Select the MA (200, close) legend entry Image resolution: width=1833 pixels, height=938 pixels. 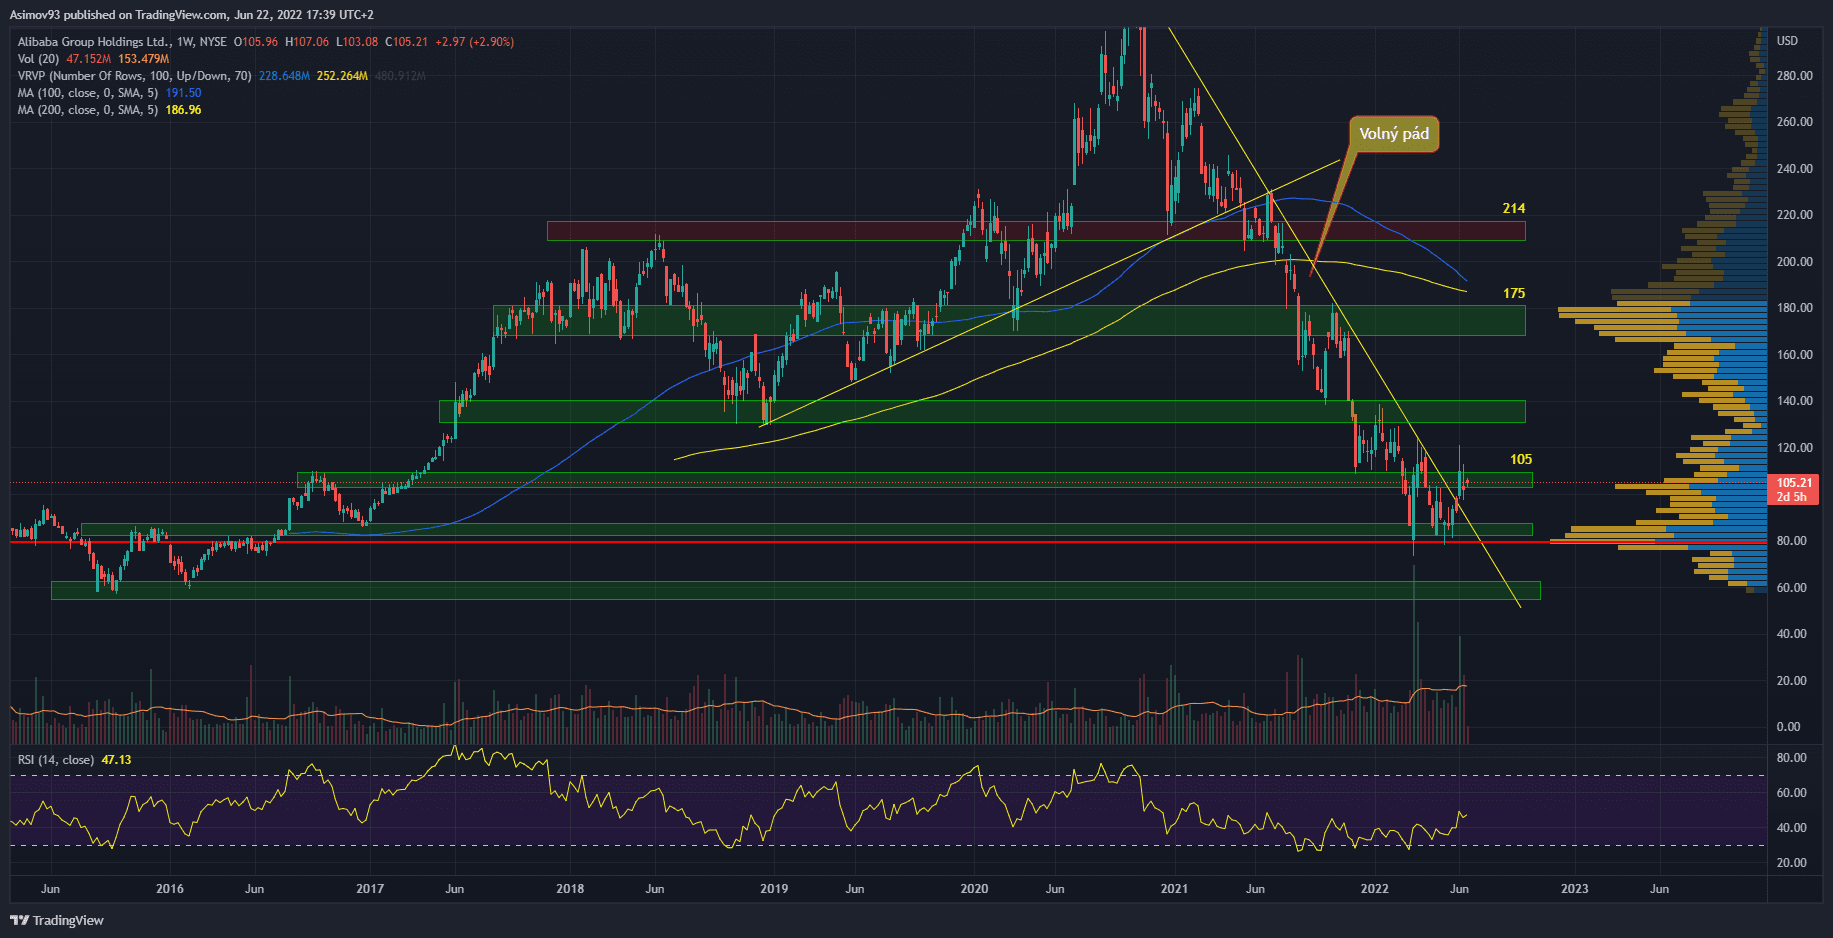coord(87,110)
